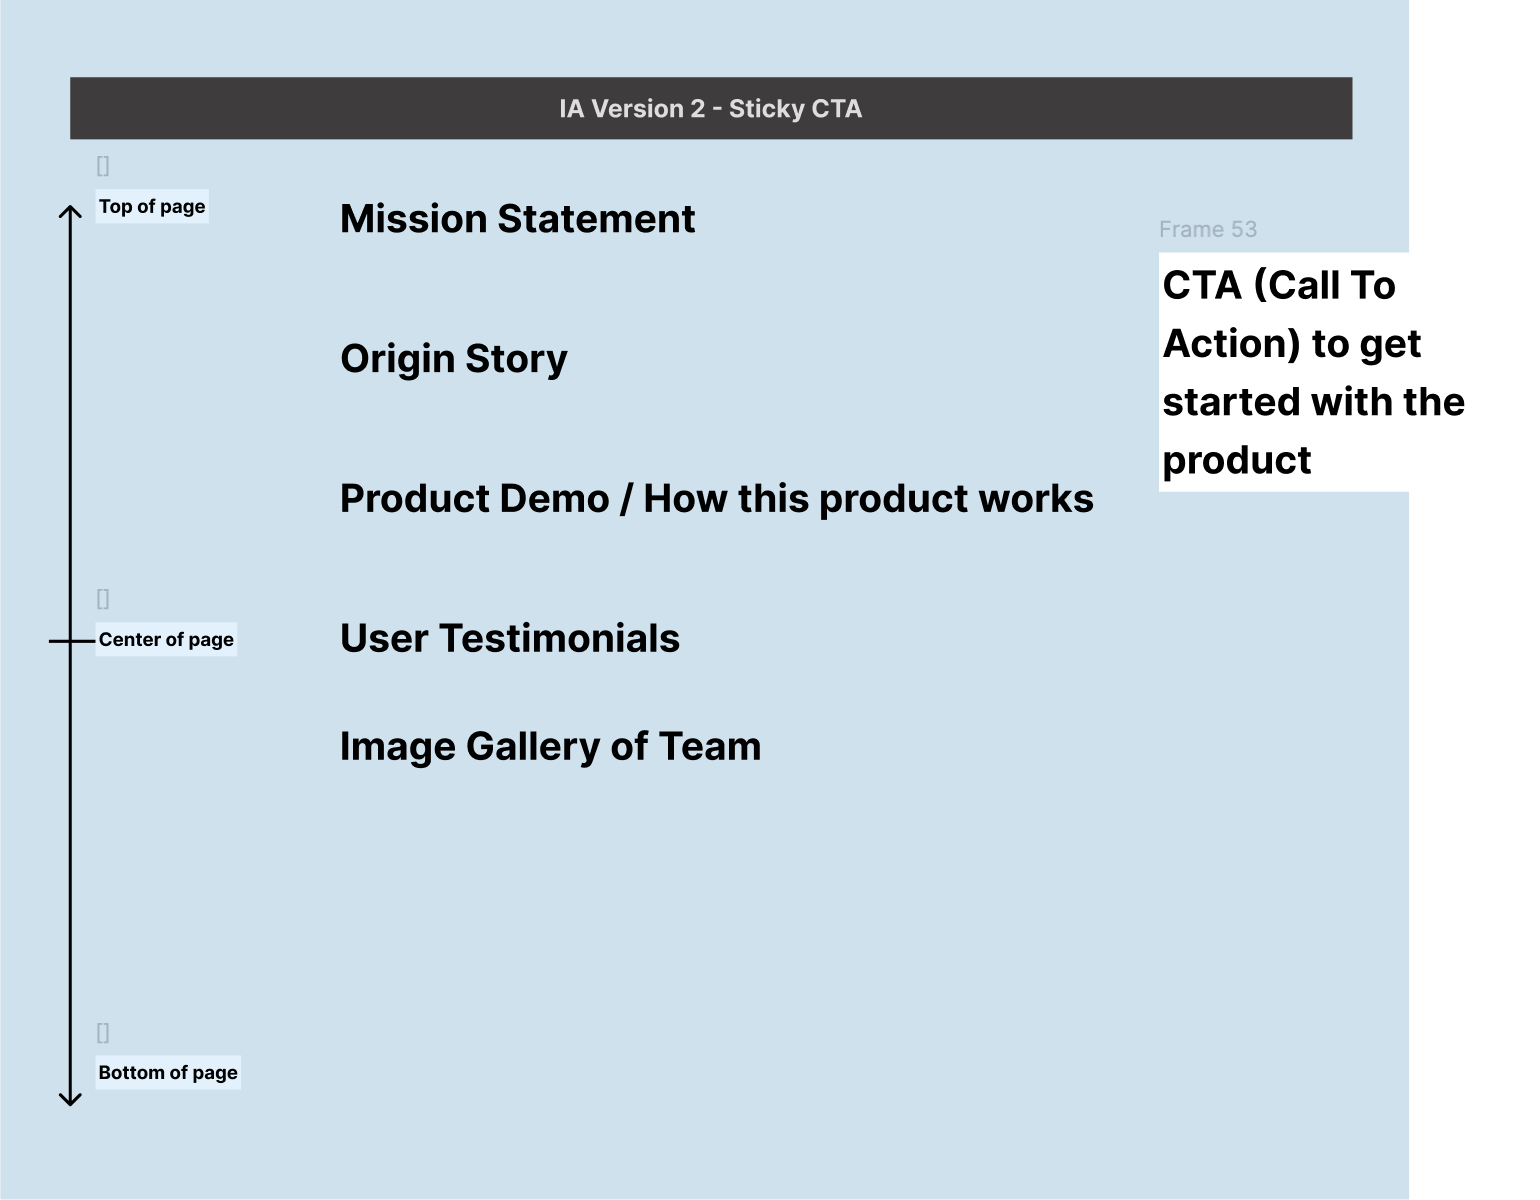Click the Frame 53 label
The image size is (1540, 1200).
[x=1208, y=229]
